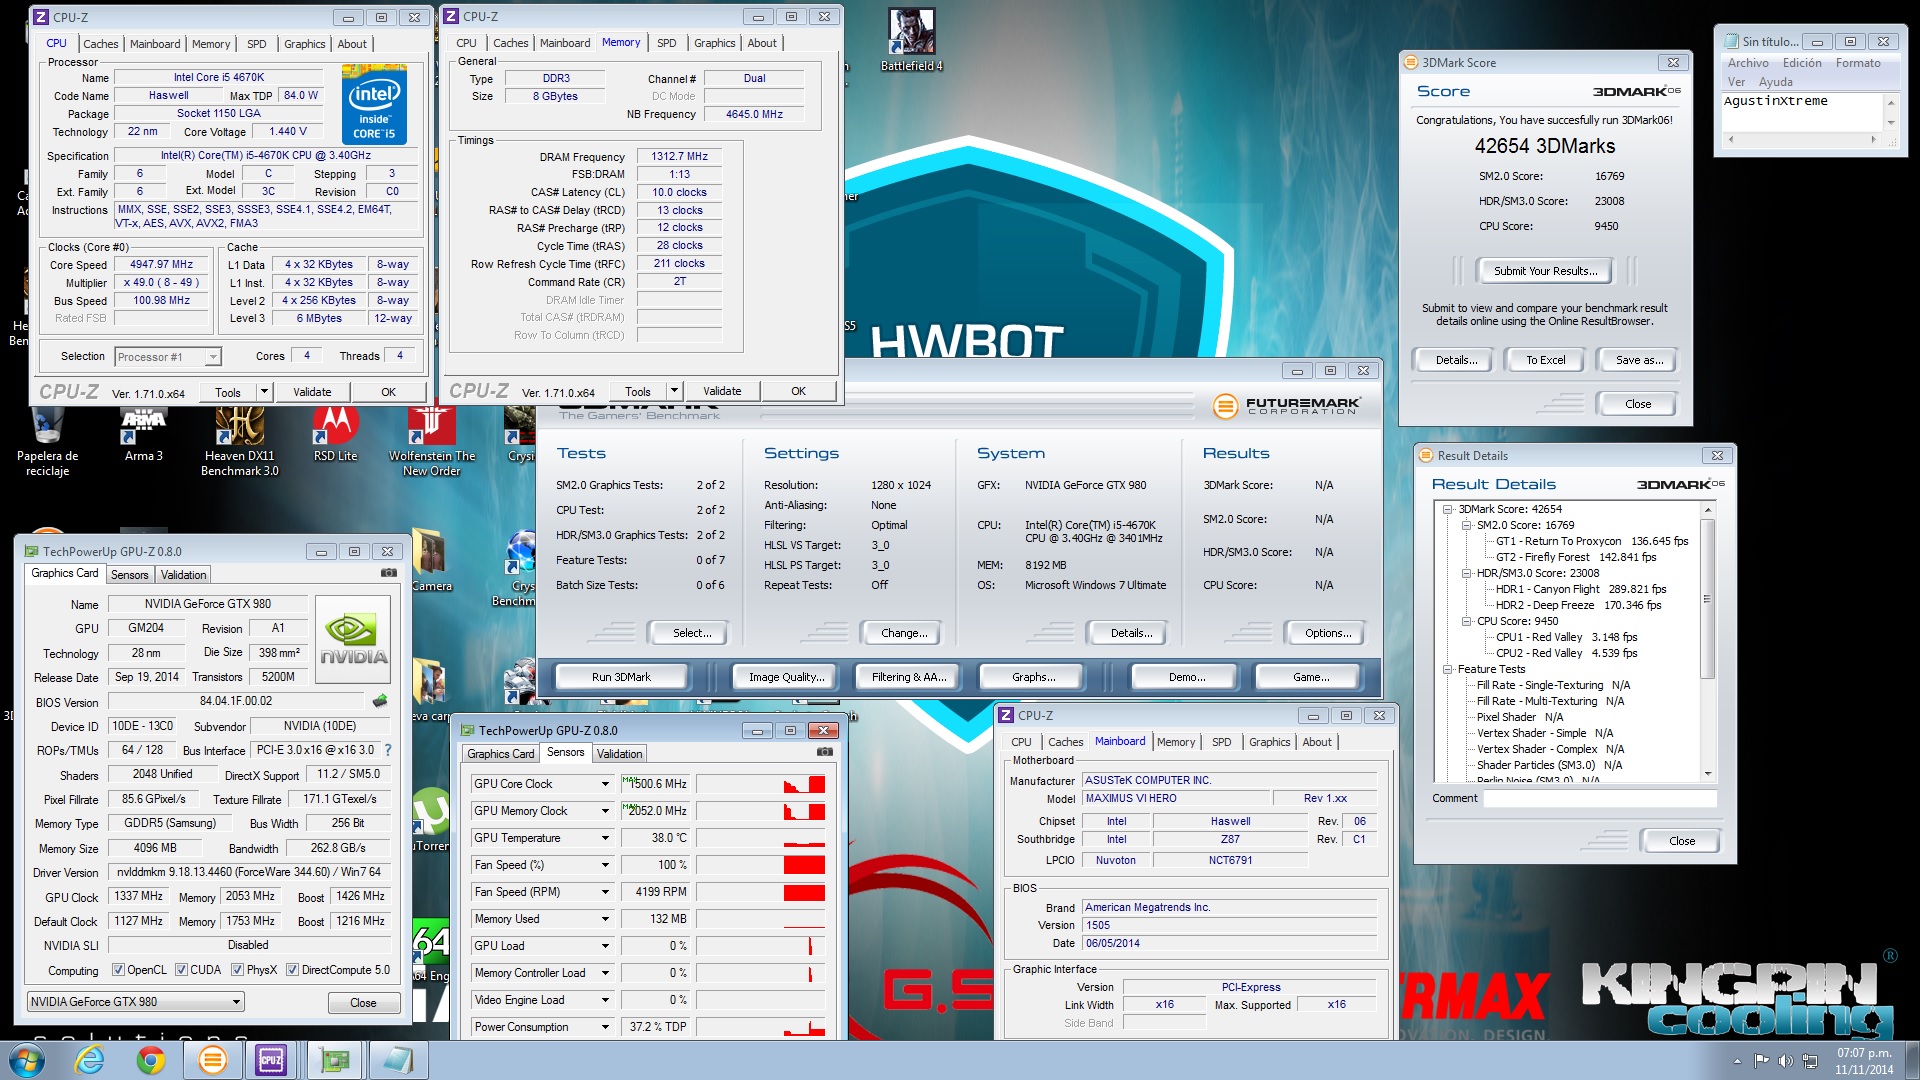Switch to the Caches tab in the left CPU-Z window
This screenshot has height=1080, width=1920.
(x=100, y=44)
